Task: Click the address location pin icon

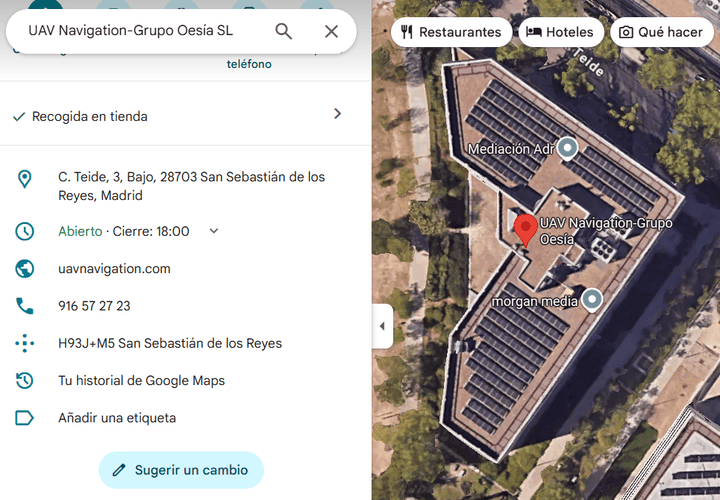Action: pos(24,179)
